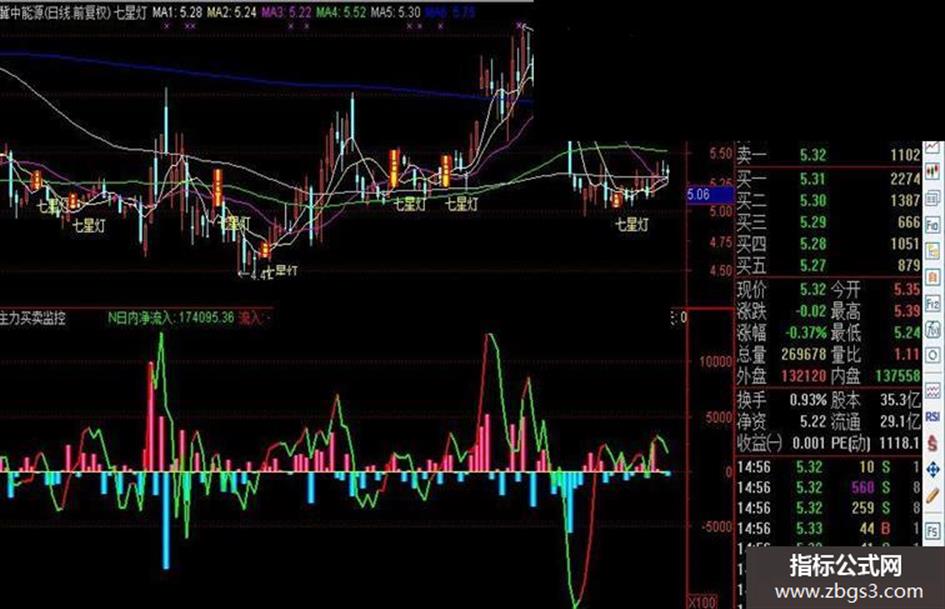Open the orange document sidebar icon

click(932, 278)
